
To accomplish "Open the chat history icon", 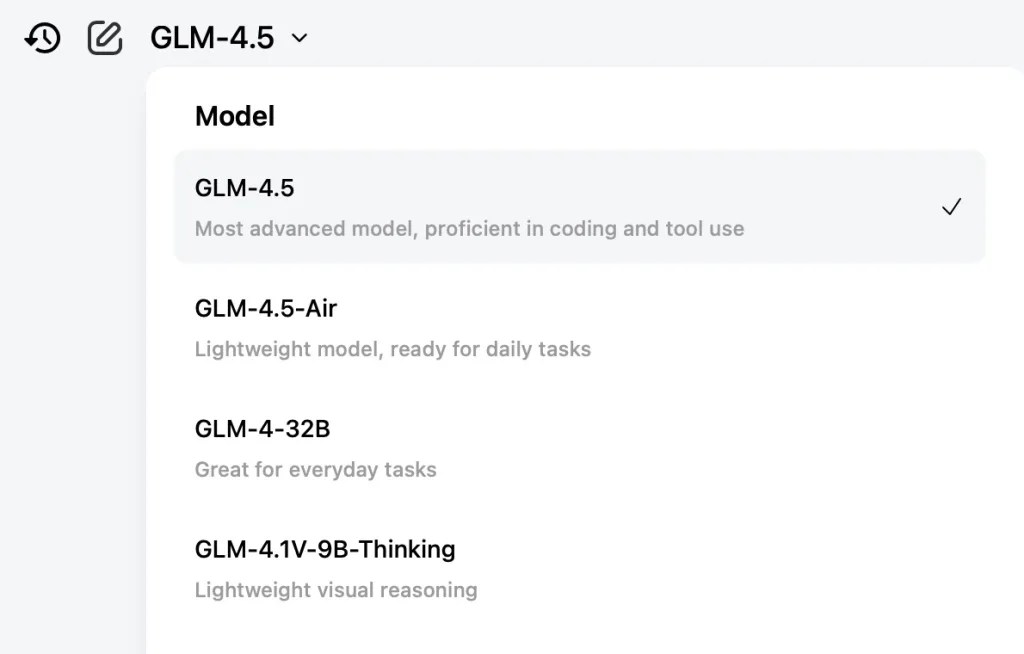I will [42, 38].
